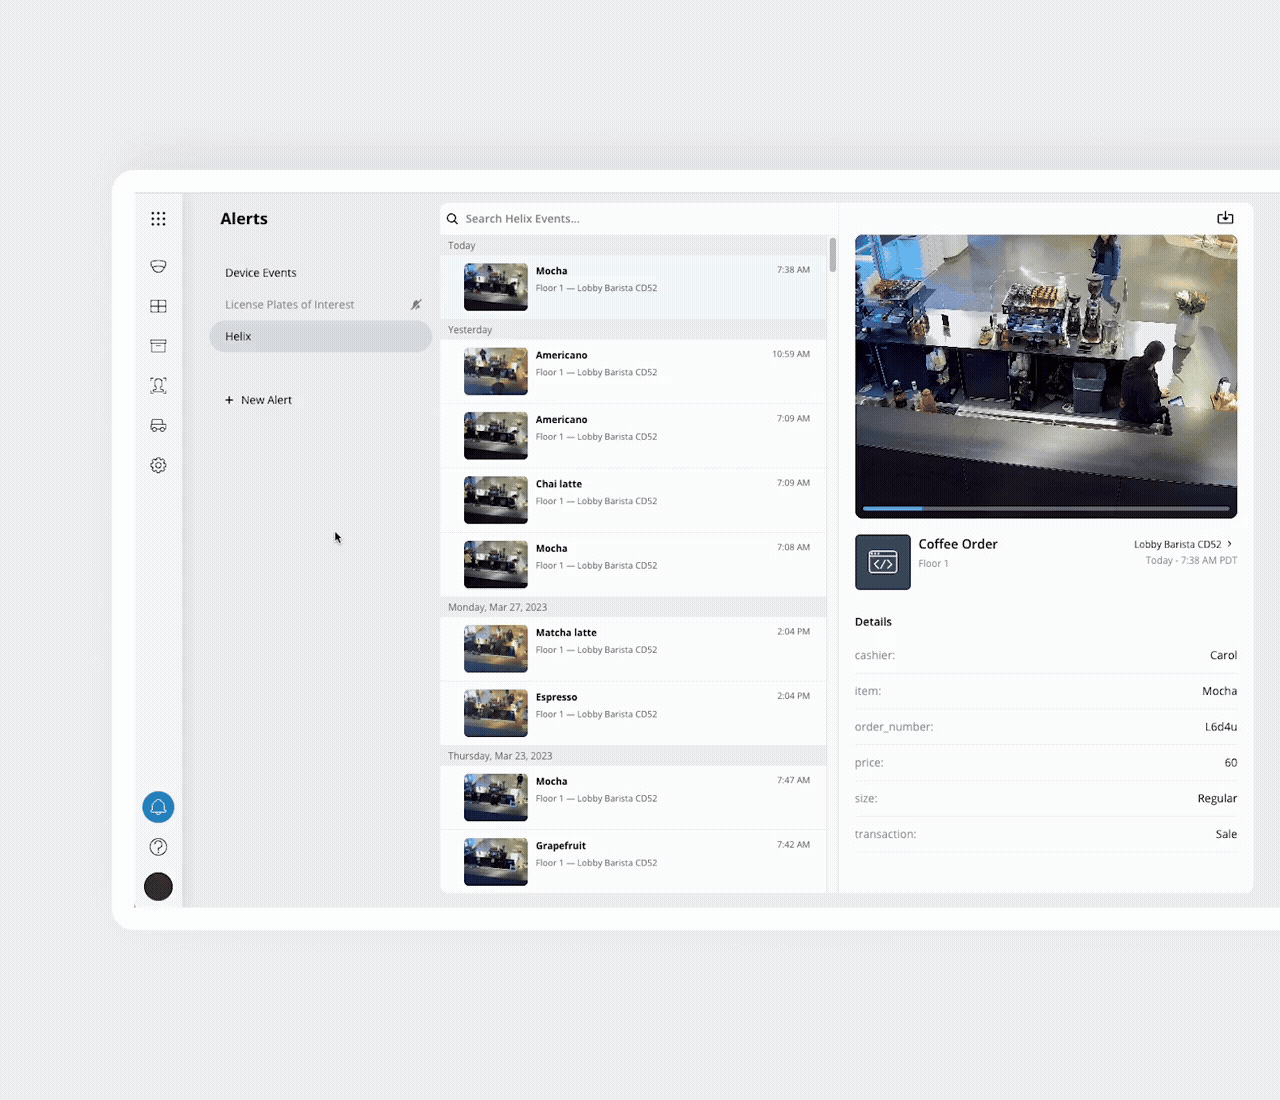Click the 'Matcha latte' event title
The width and height of the screenshot is (1280, 1100).
[566, 633]
